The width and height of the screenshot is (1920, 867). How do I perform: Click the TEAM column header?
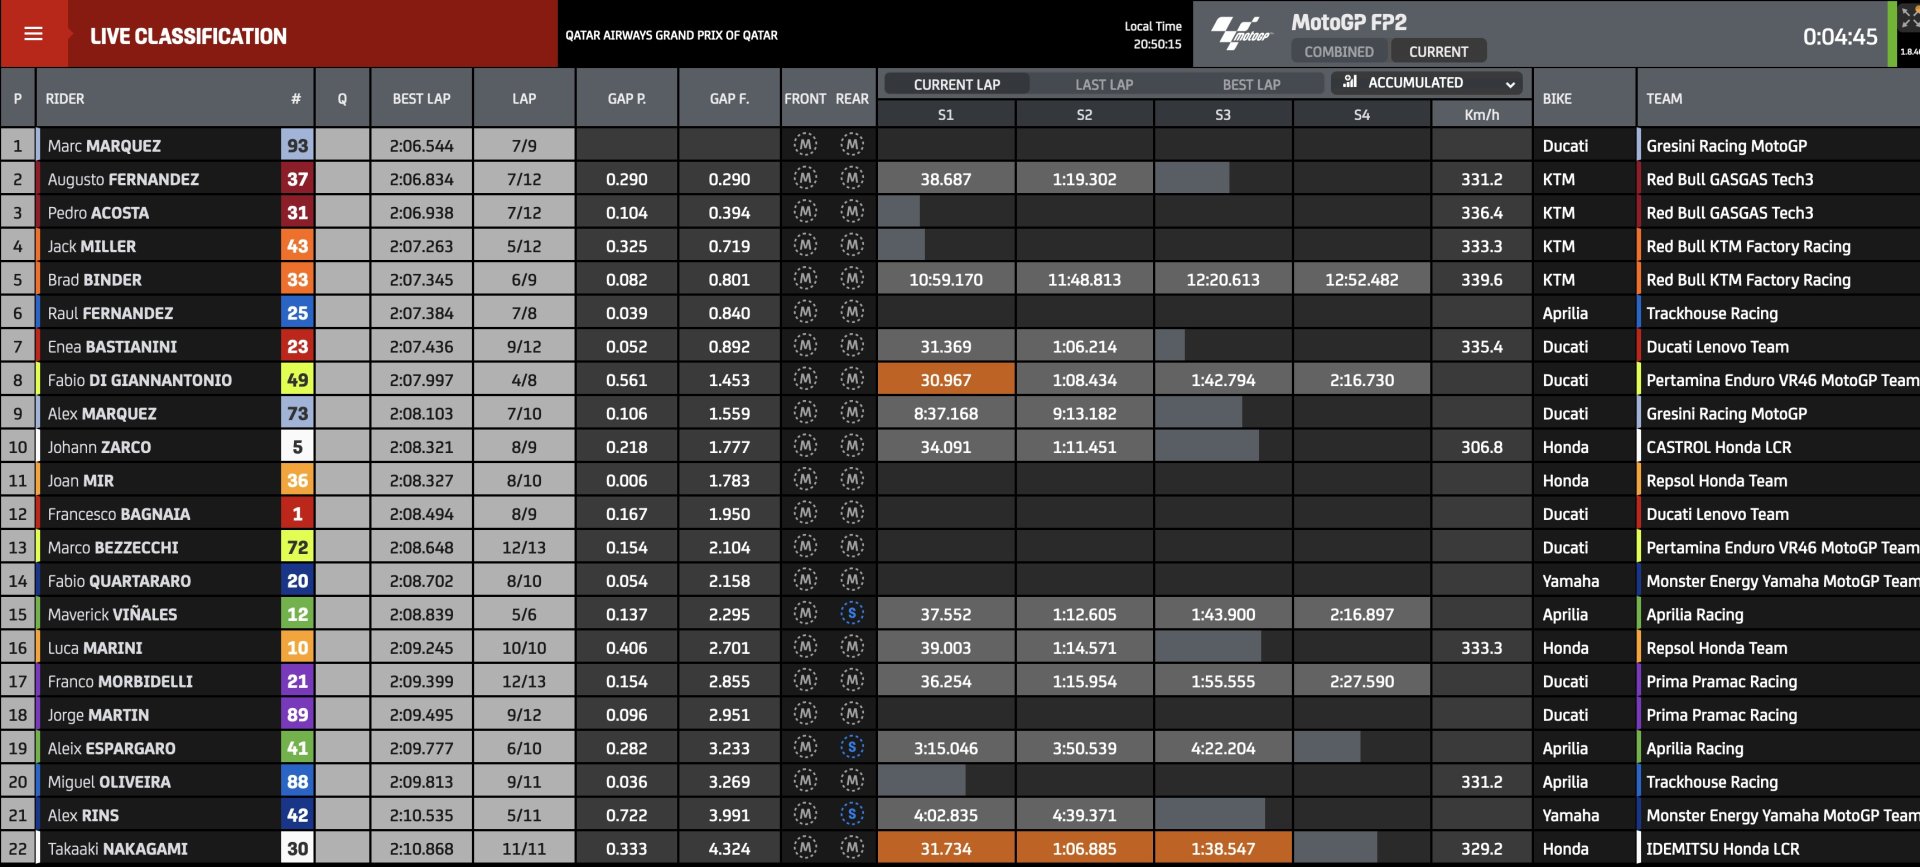1664,98
